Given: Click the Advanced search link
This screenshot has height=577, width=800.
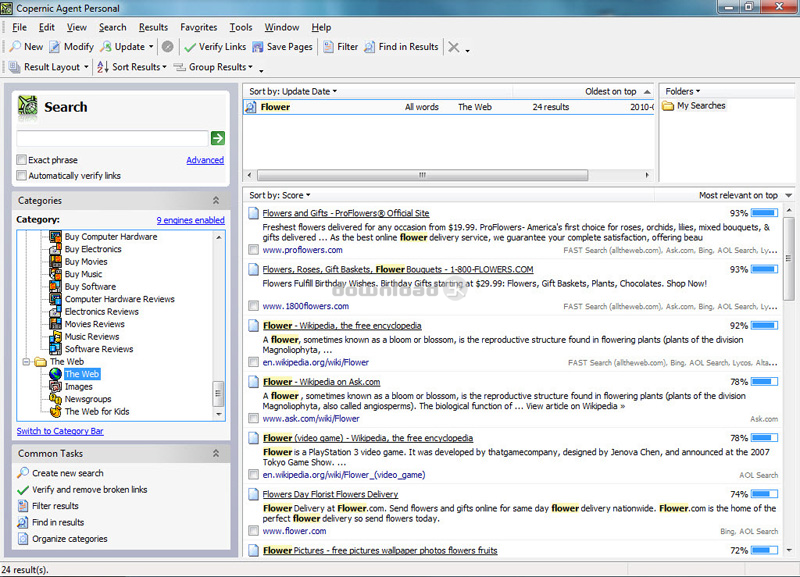Looking at the screenshot, I should [205, 160].
